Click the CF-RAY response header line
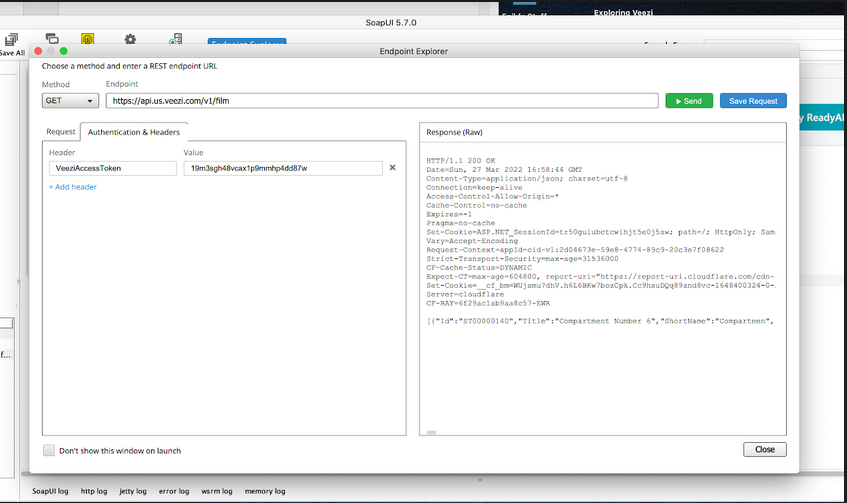The image size is (847, 503). coord(488,304)
